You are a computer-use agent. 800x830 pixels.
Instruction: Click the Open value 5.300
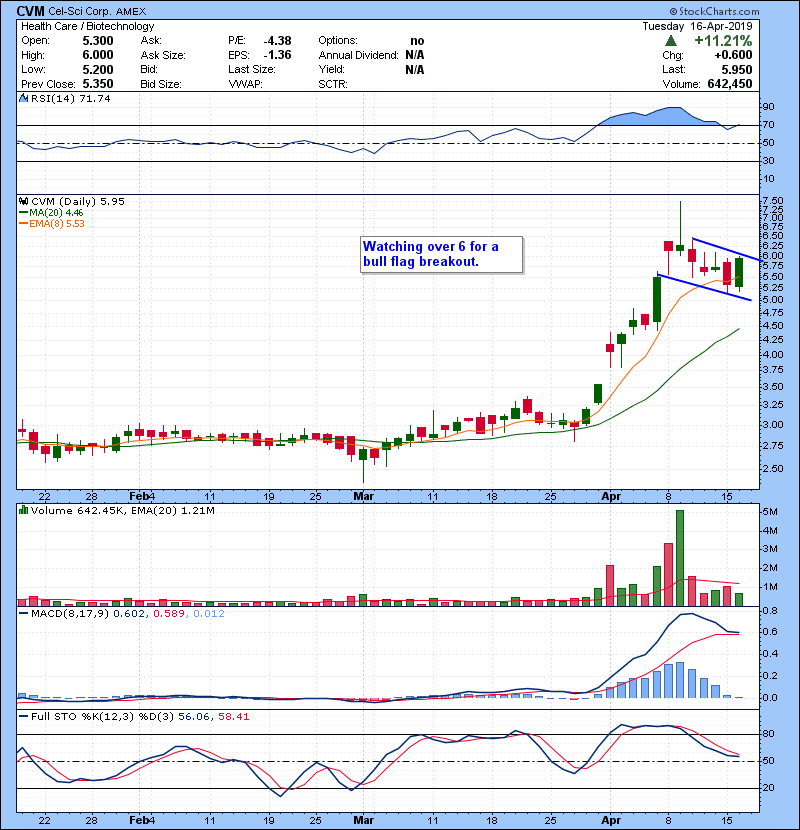click(x=98, y=41)
